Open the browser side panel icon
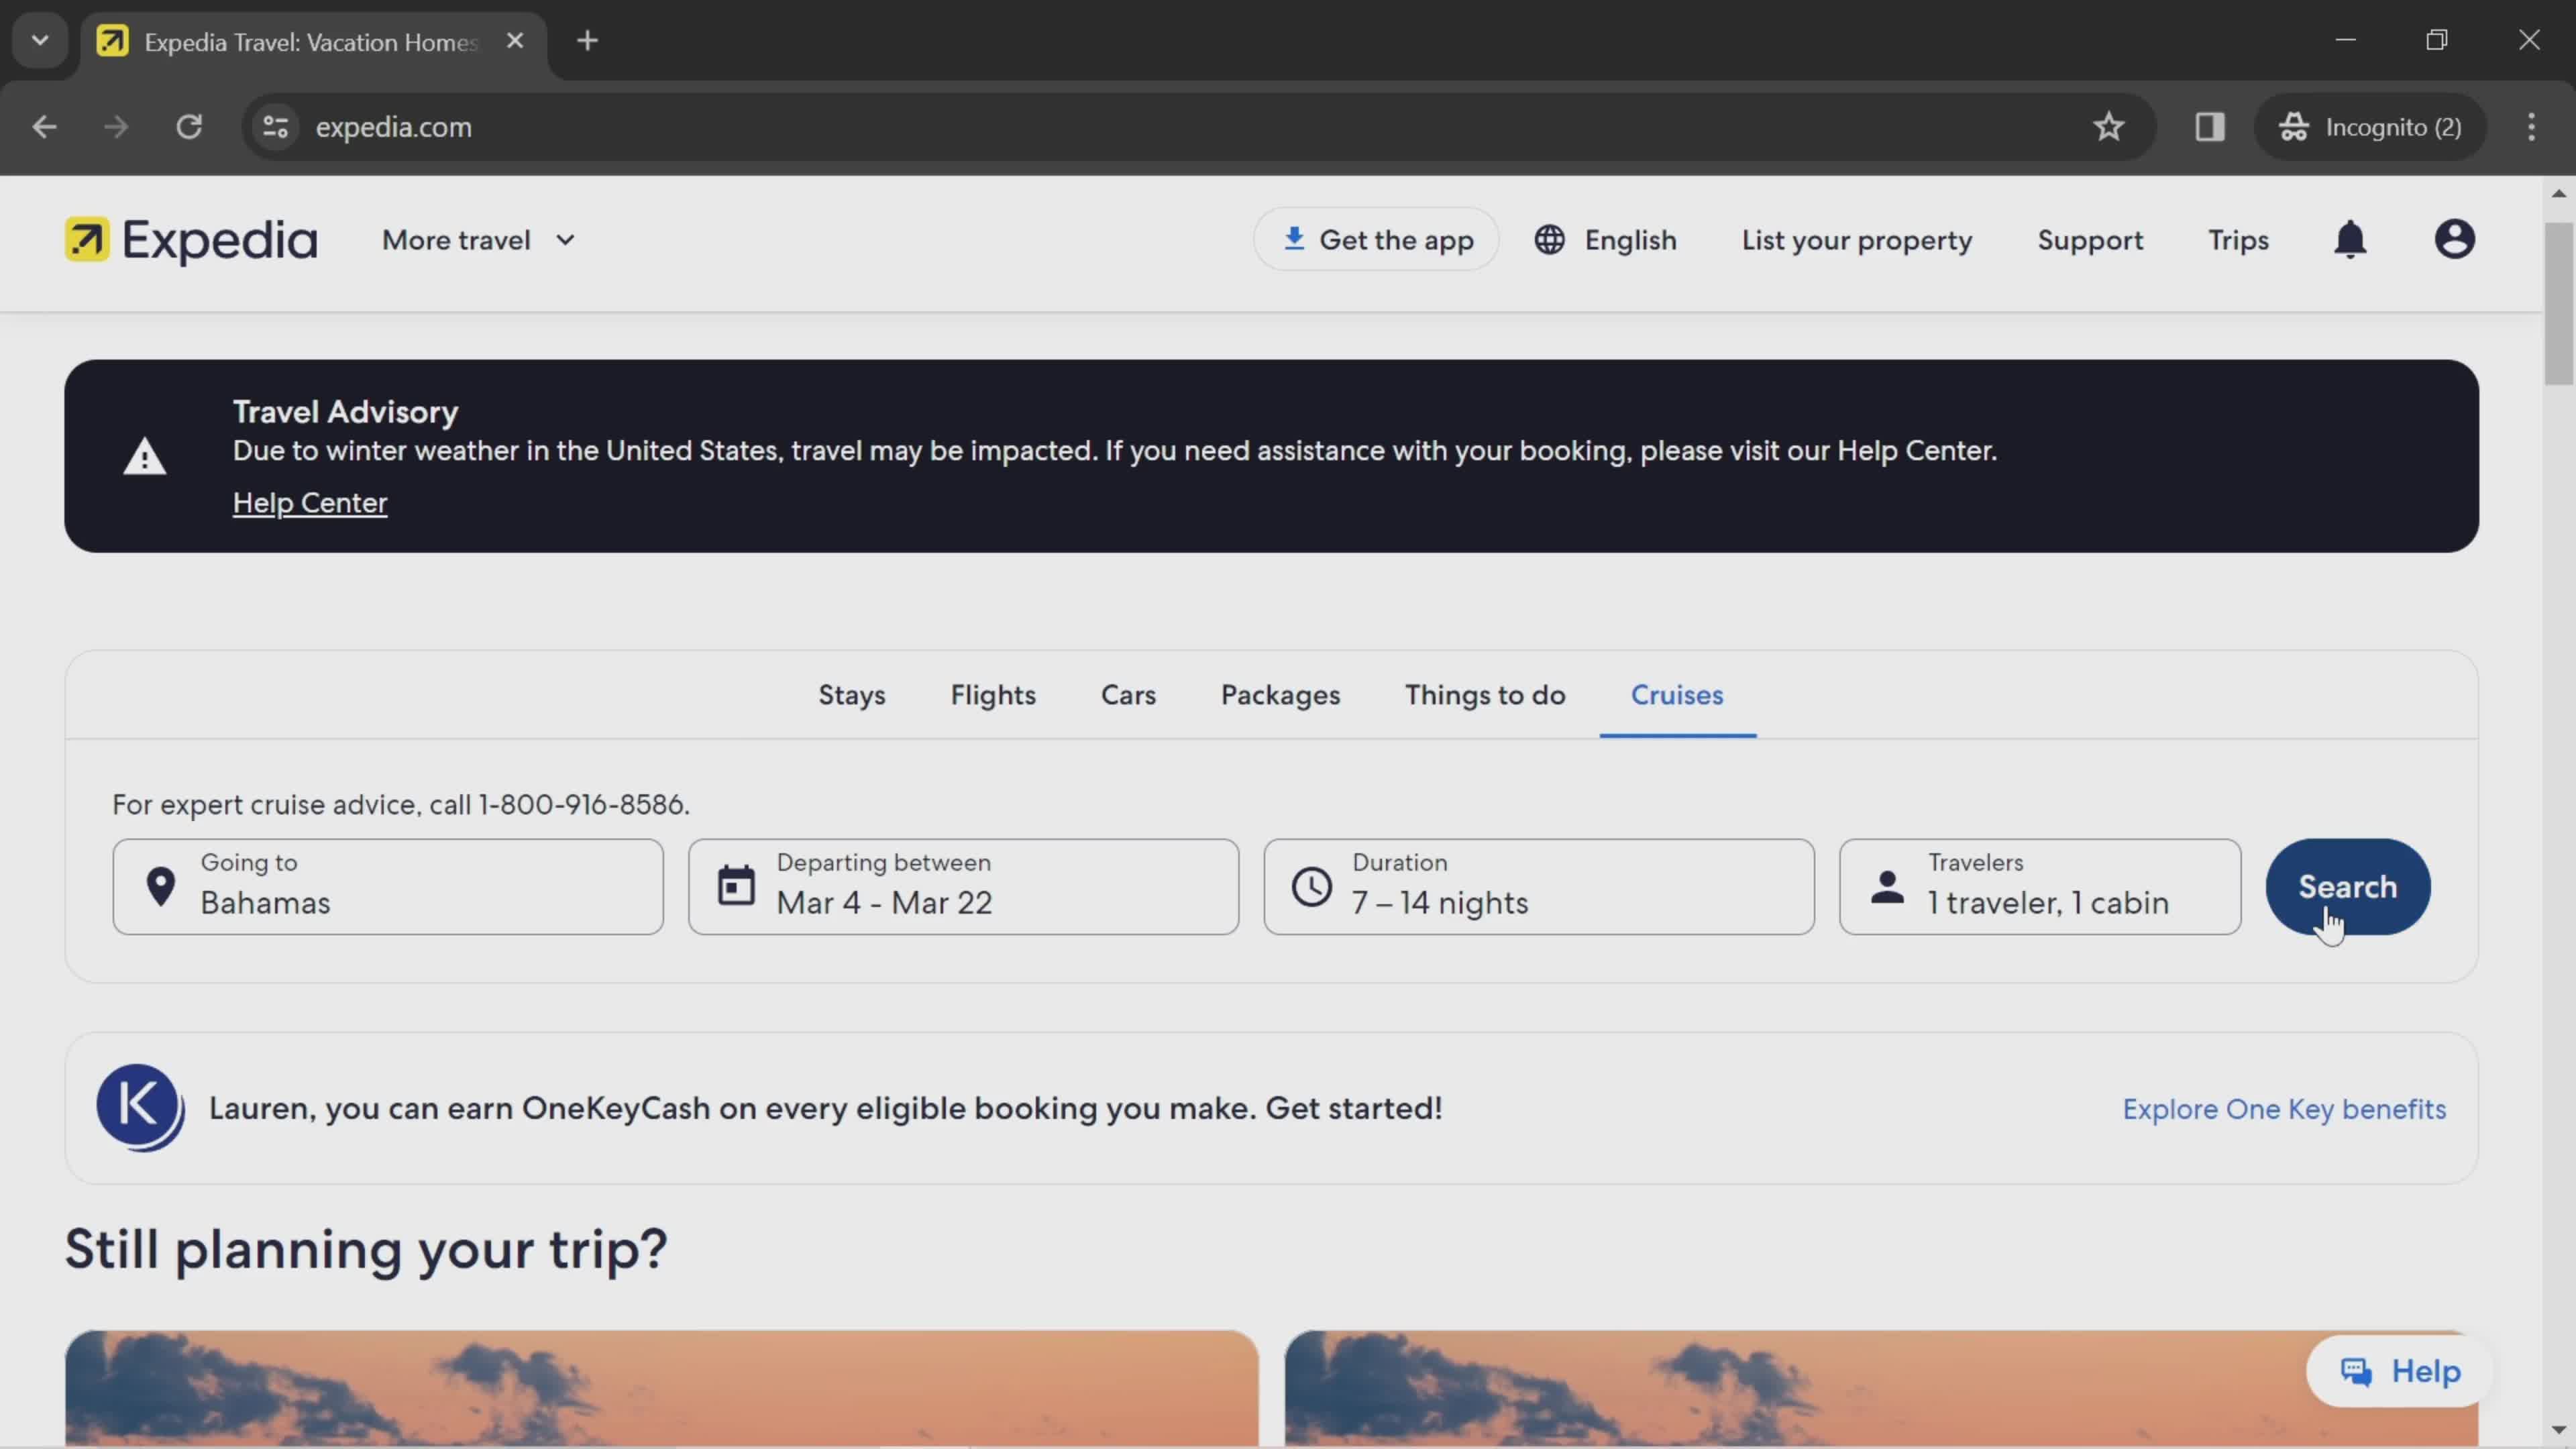 pyautogui.click(x=2210, y=127)
